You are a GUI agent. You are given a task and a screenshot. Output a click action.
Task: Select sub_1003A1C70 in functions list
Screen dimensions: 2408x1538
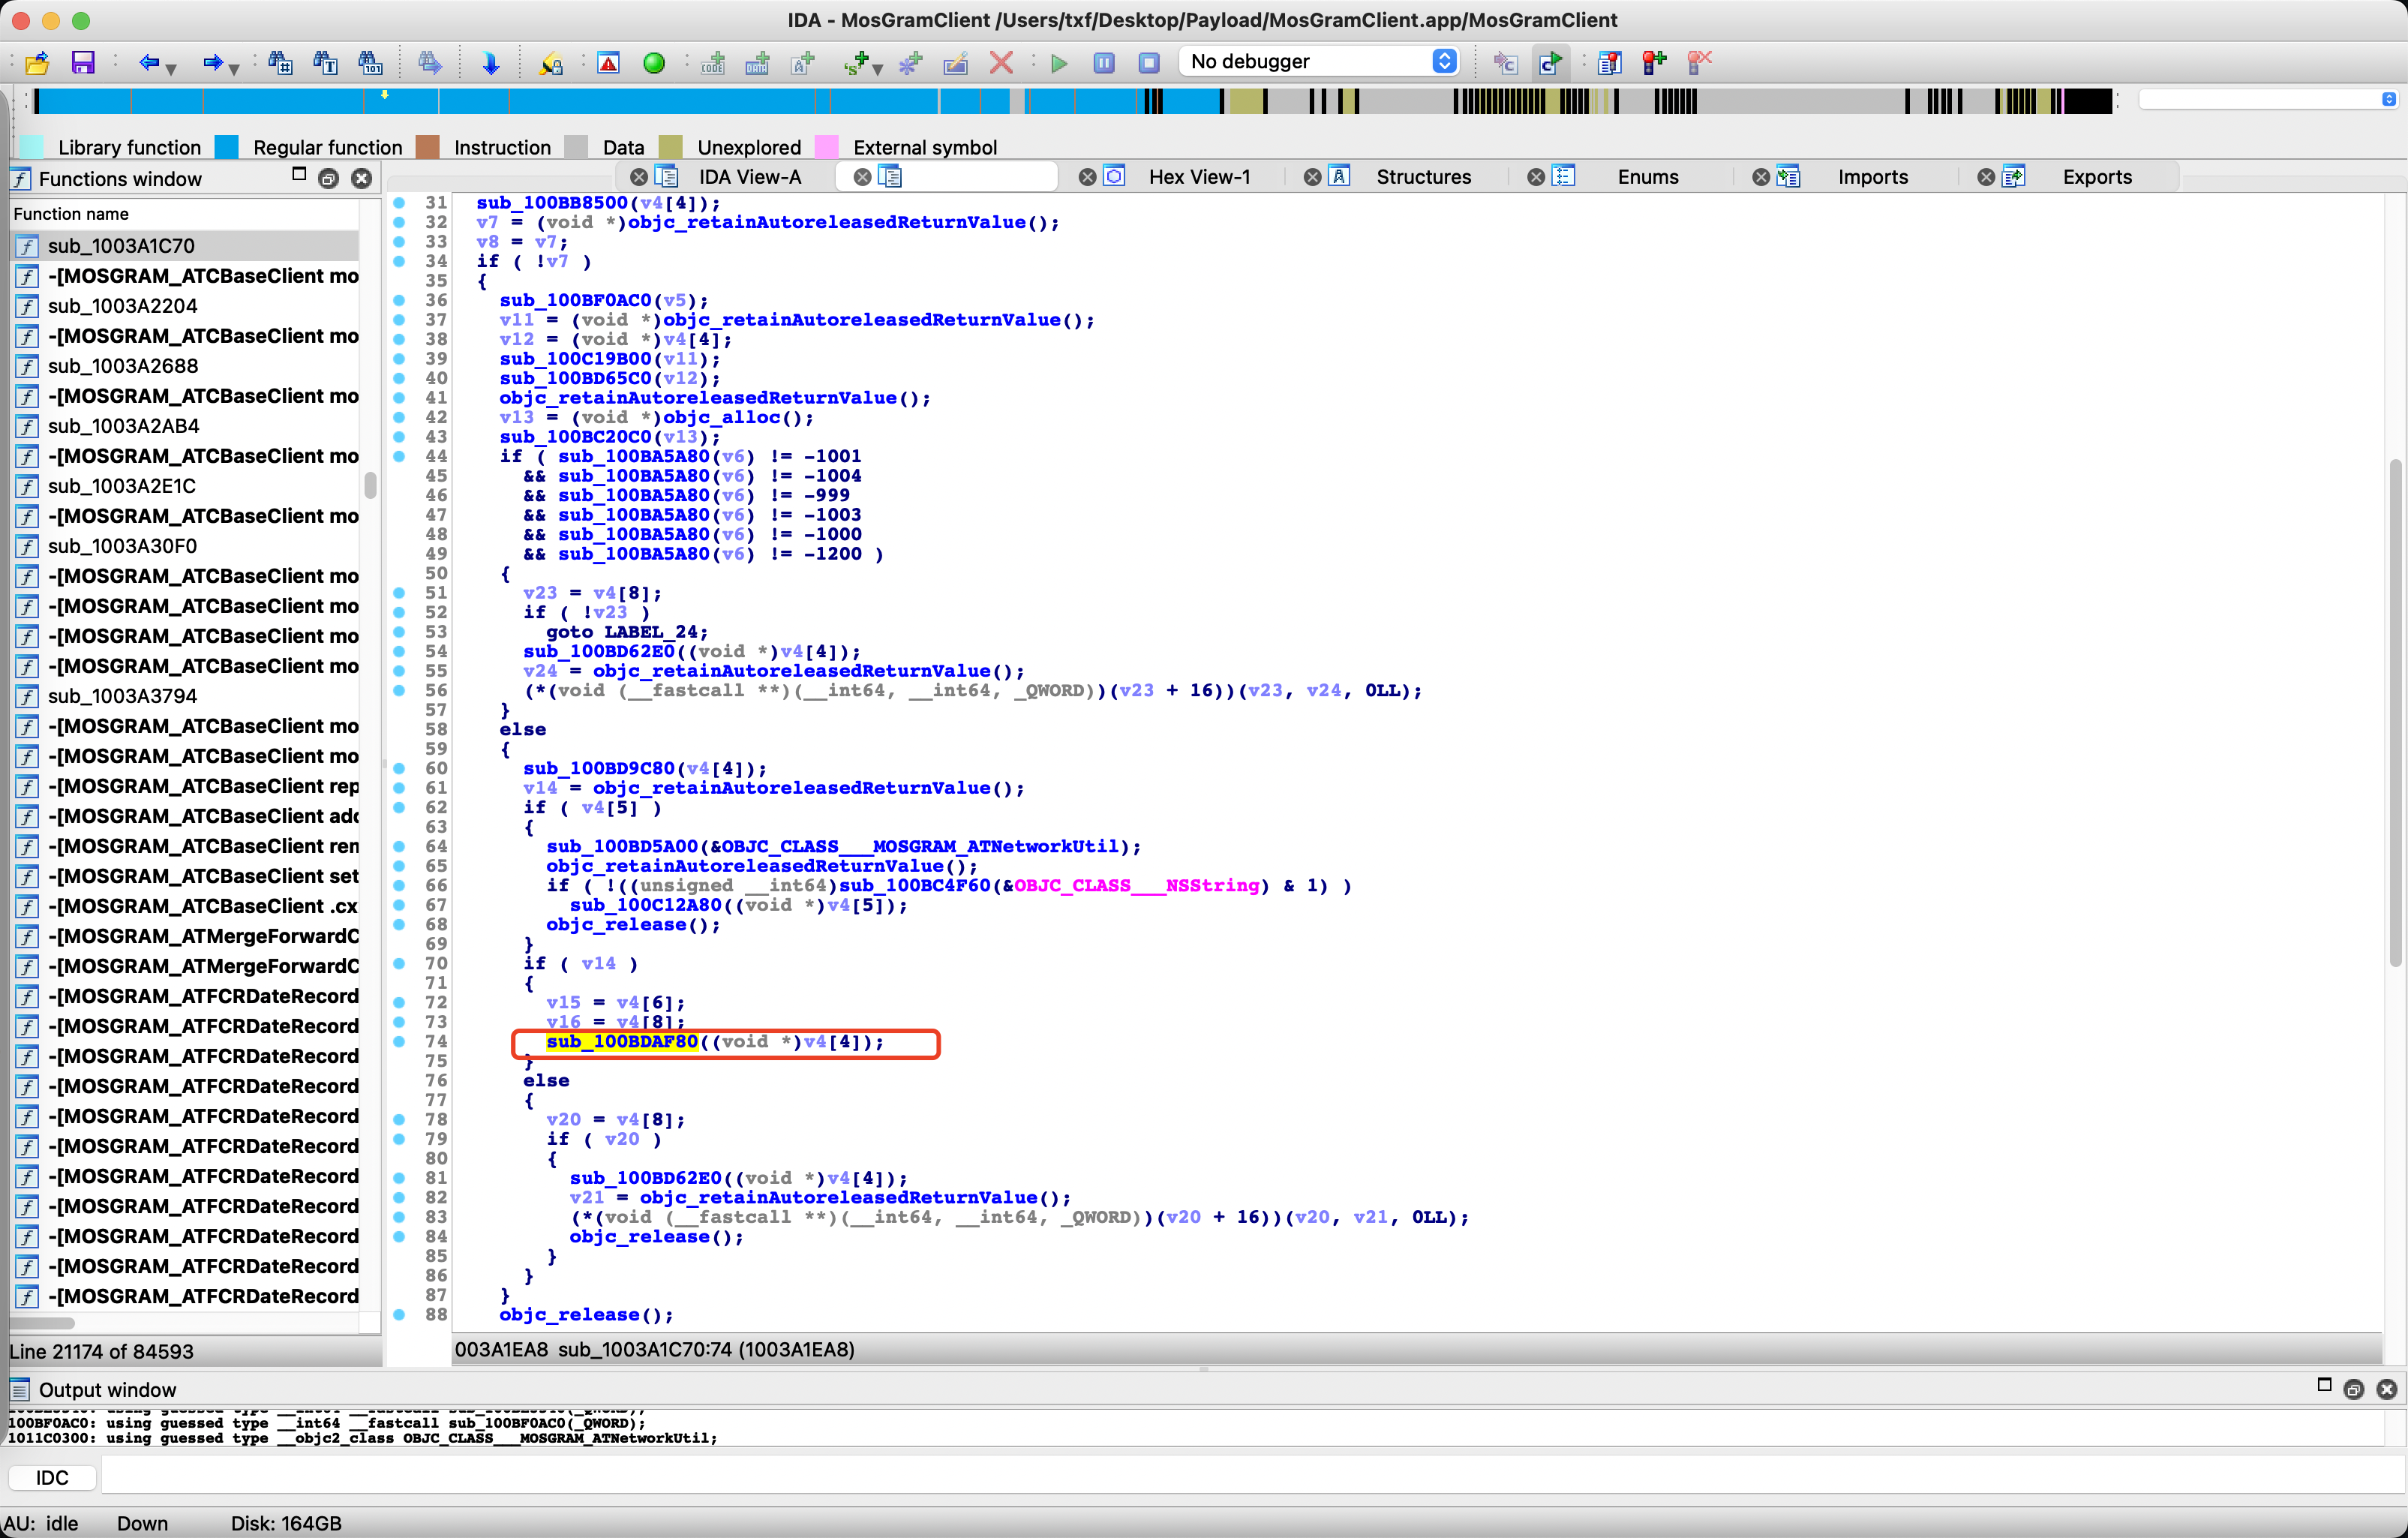(x=185, y=246)
